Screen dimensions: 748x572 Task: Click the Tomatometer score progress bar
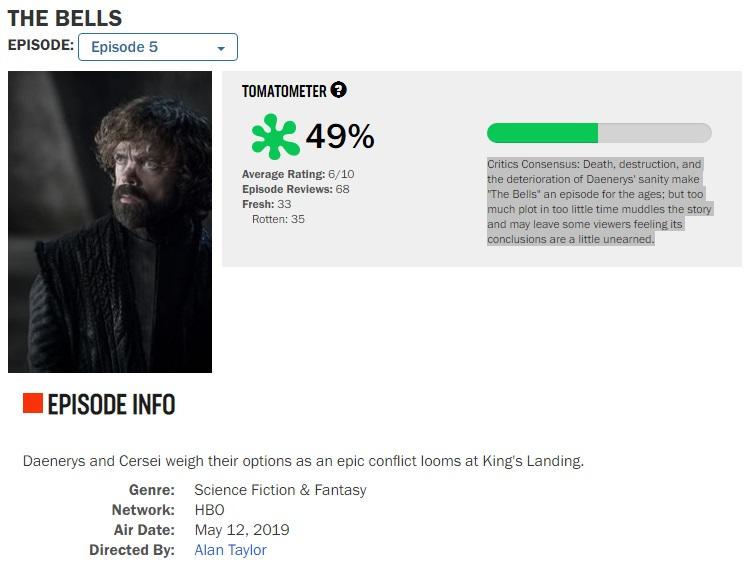[598, 133]
